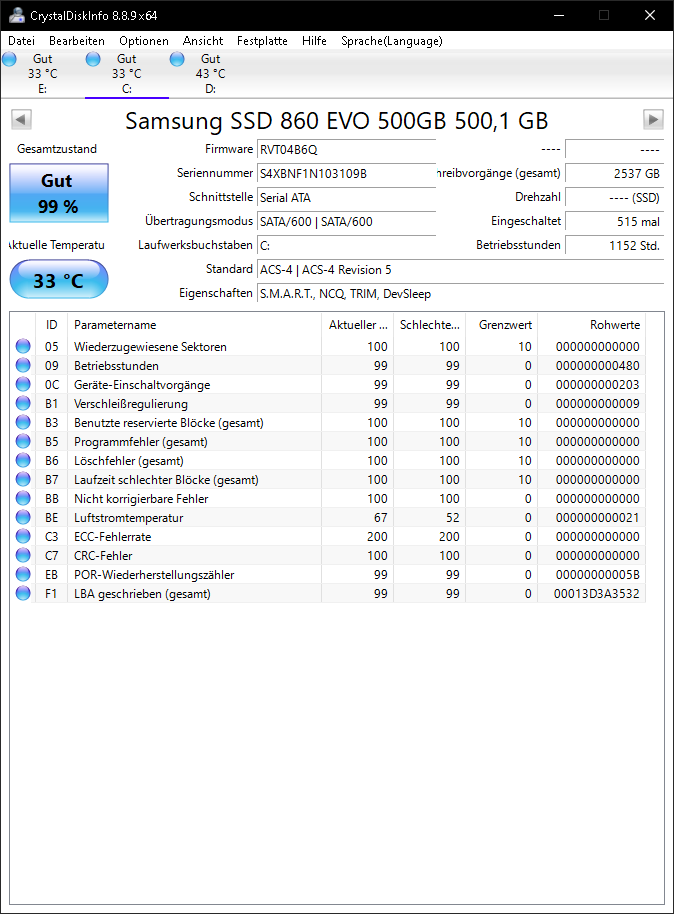Sort by Aktueller column header

coord(357,325)
